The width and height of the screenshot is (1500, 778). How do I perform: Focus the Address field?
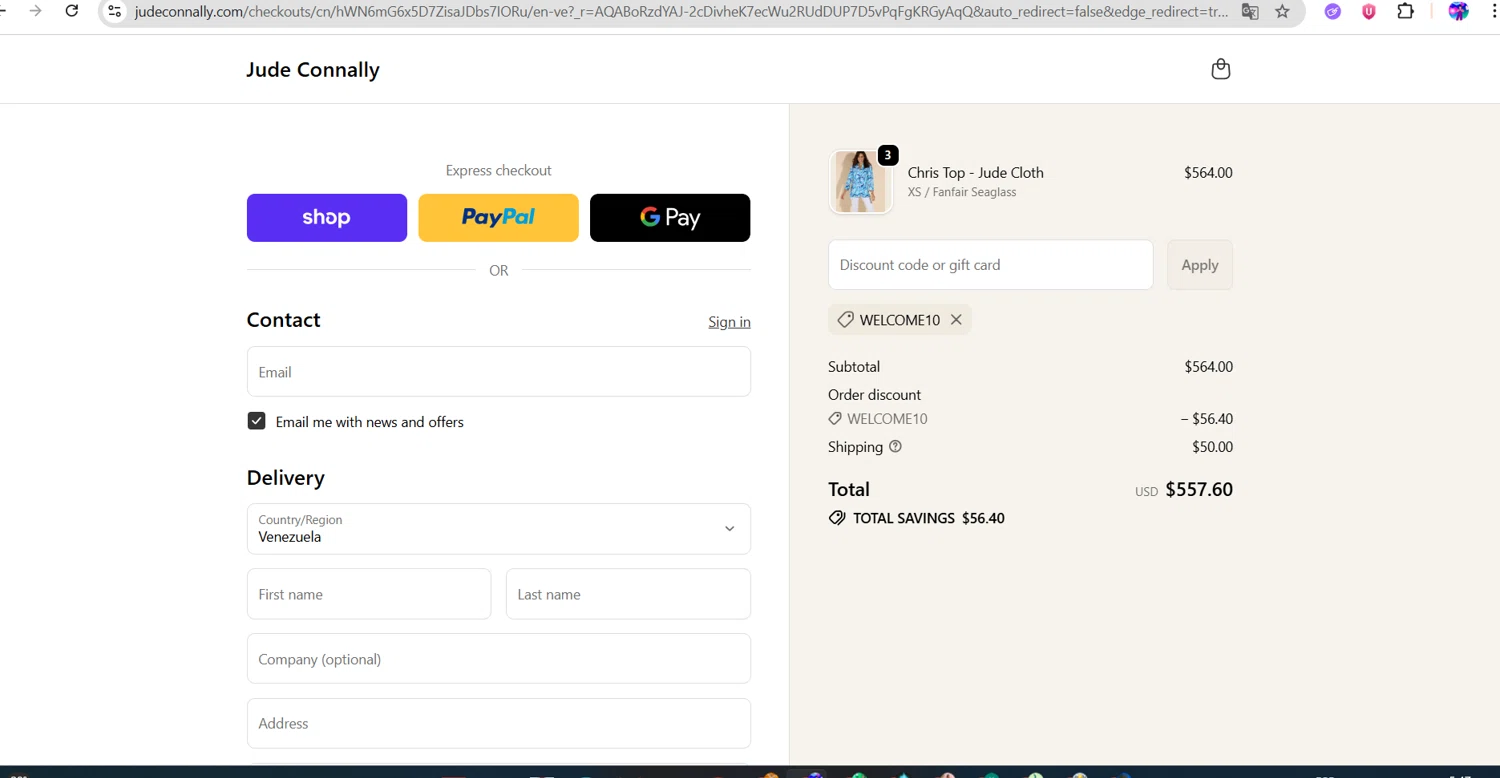(499, 723)
